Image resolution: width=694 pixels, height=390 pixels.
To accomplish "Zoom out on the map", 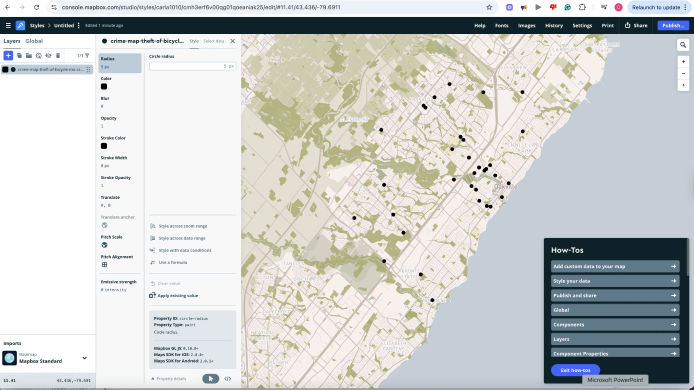I will pyautogui.click(x=683, y=73).
